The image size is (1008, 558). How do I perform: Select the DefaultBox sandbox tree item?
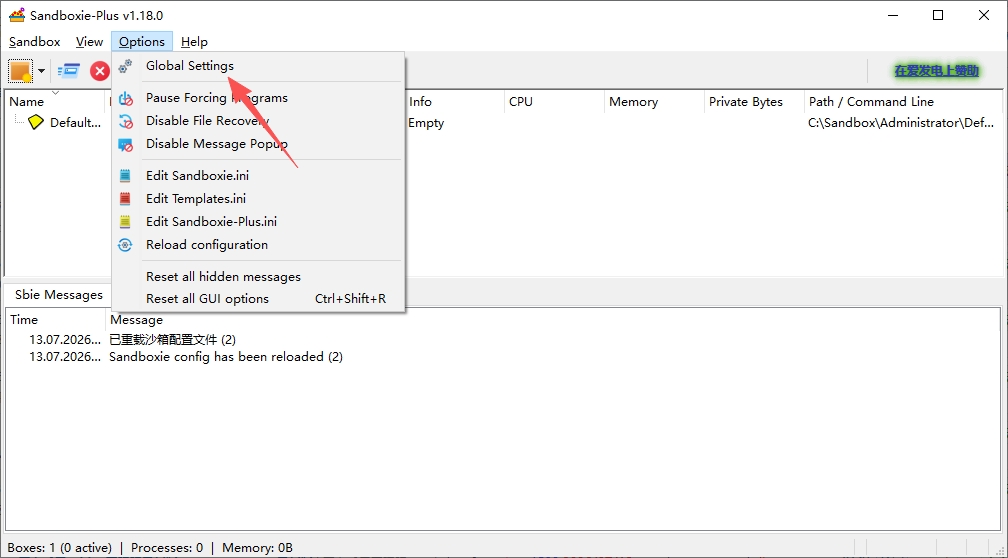coord(64,122)
